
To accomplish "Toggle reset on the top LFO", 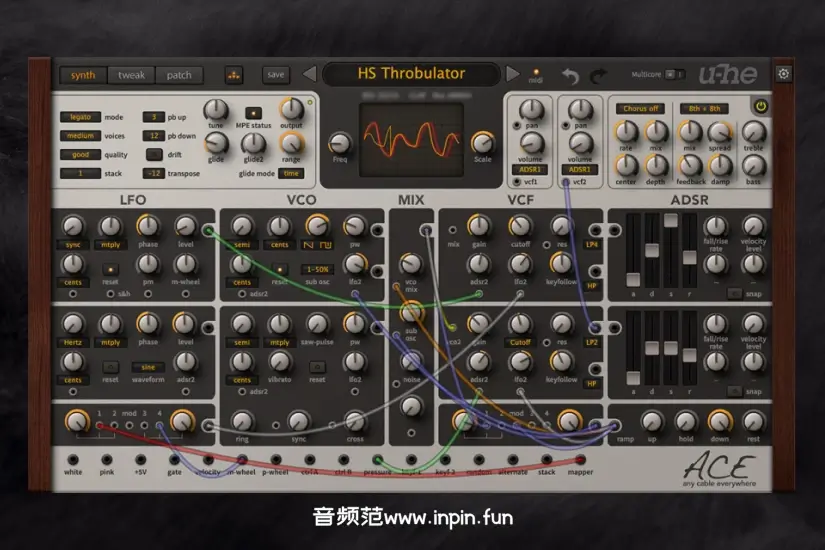I will (110, 269).
